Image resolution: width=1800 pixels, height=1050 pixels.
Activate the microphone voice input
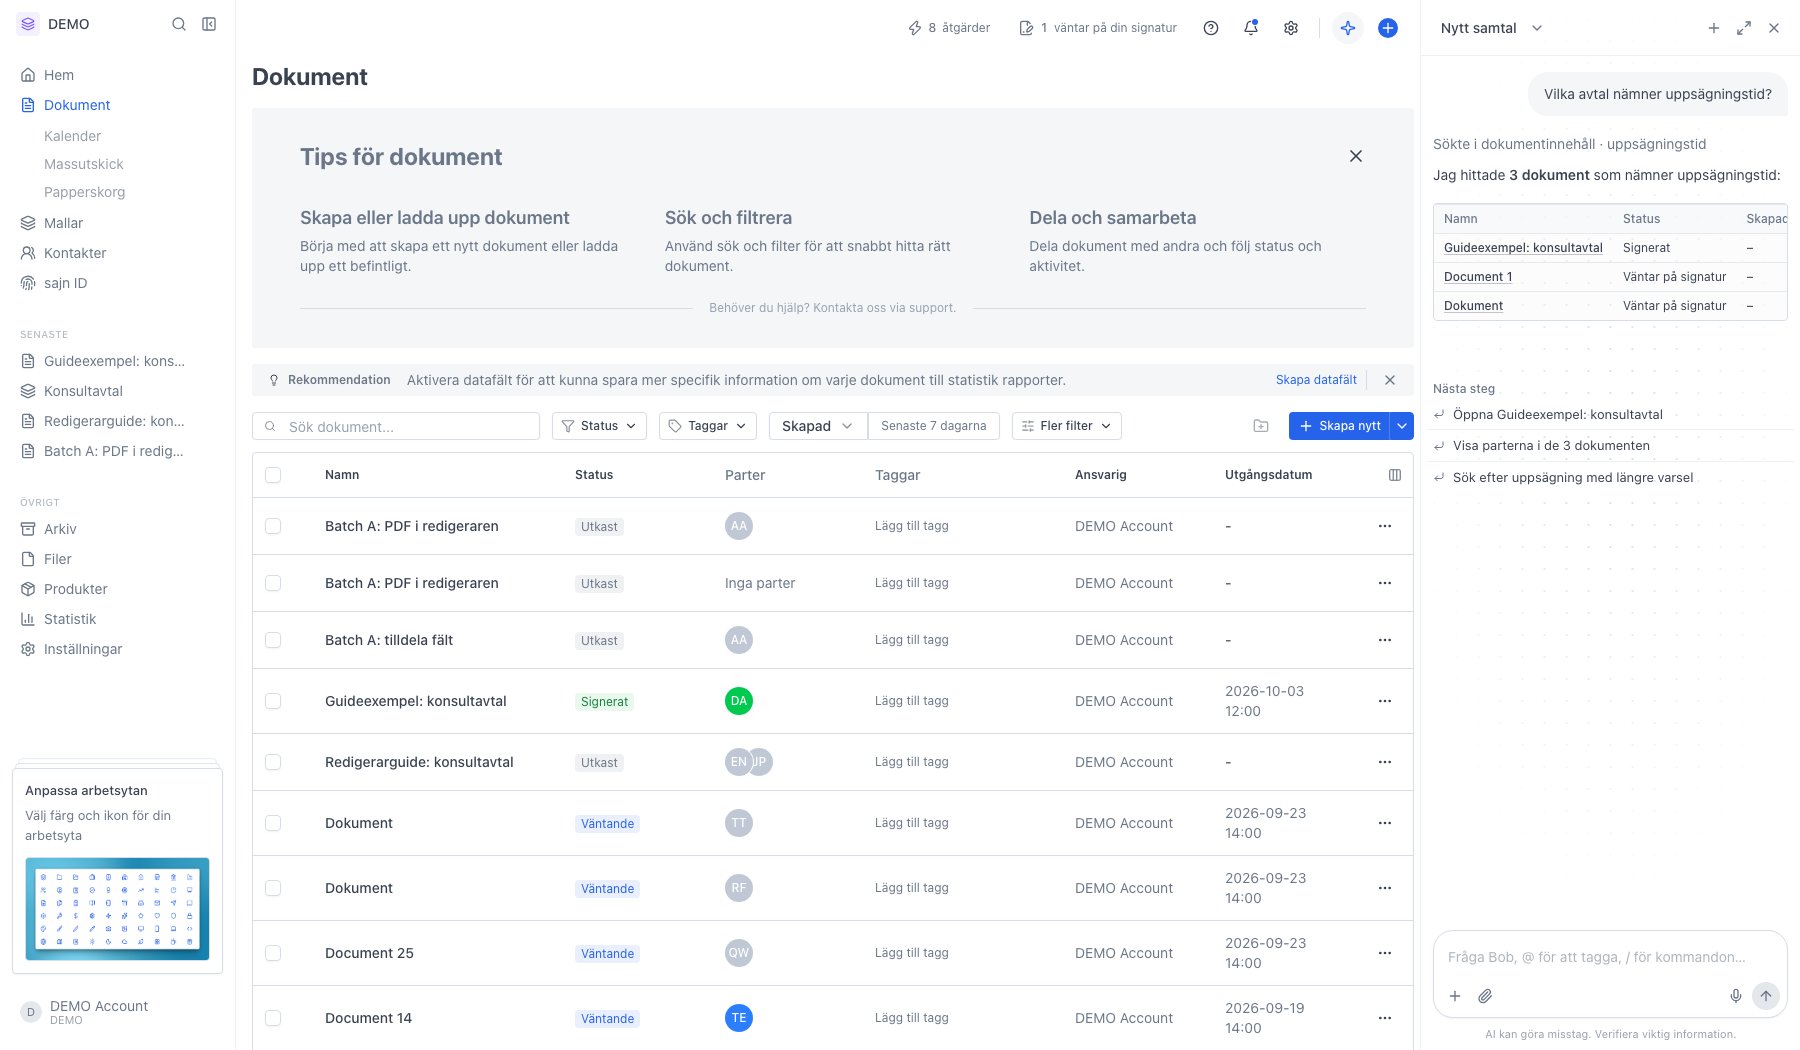[1736, 996]
